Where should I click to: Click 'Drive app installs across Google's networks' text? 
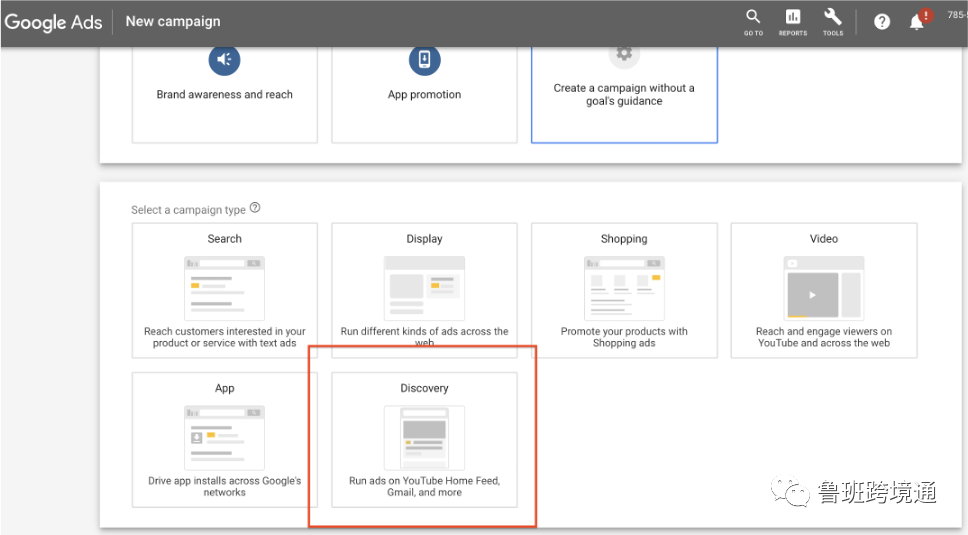pyautogui.click(x=225, y=486)
